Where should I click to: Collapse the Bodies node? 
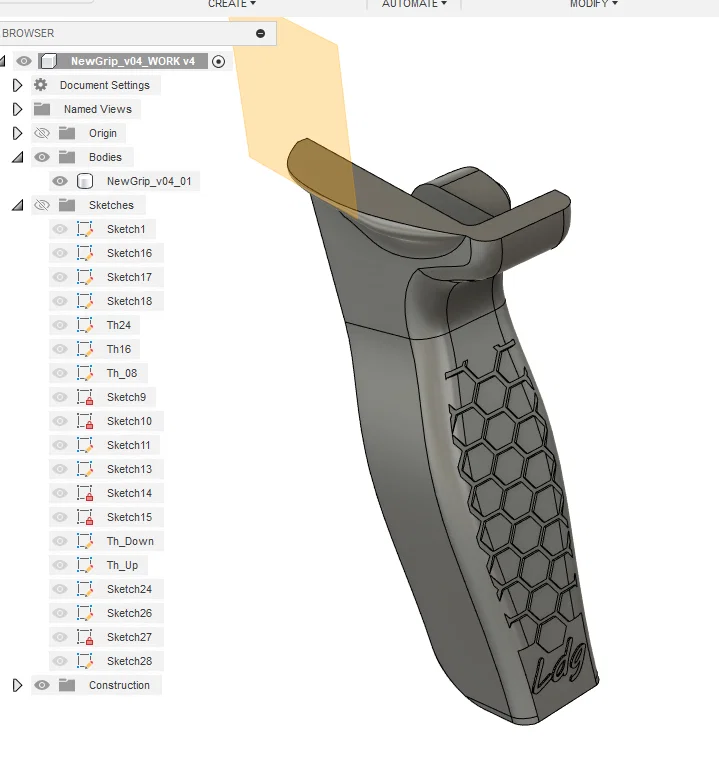18,157
